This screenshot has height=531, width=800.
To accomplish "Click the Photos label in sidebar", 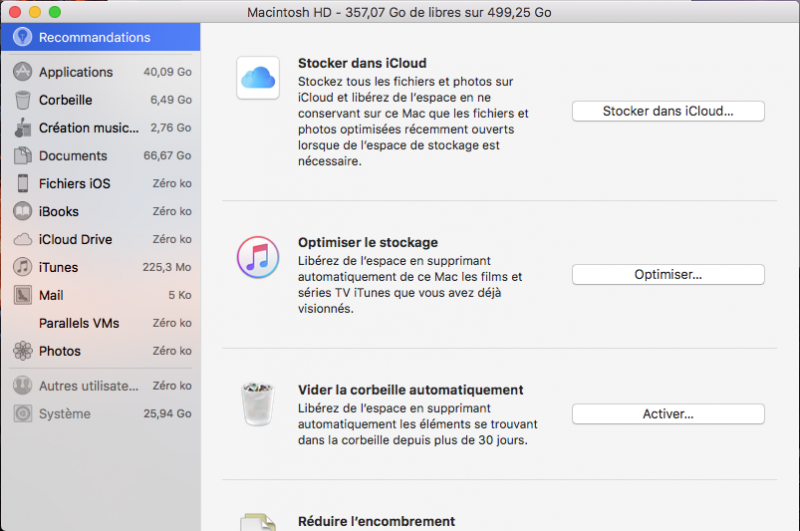I will click(x=60, y=351).
